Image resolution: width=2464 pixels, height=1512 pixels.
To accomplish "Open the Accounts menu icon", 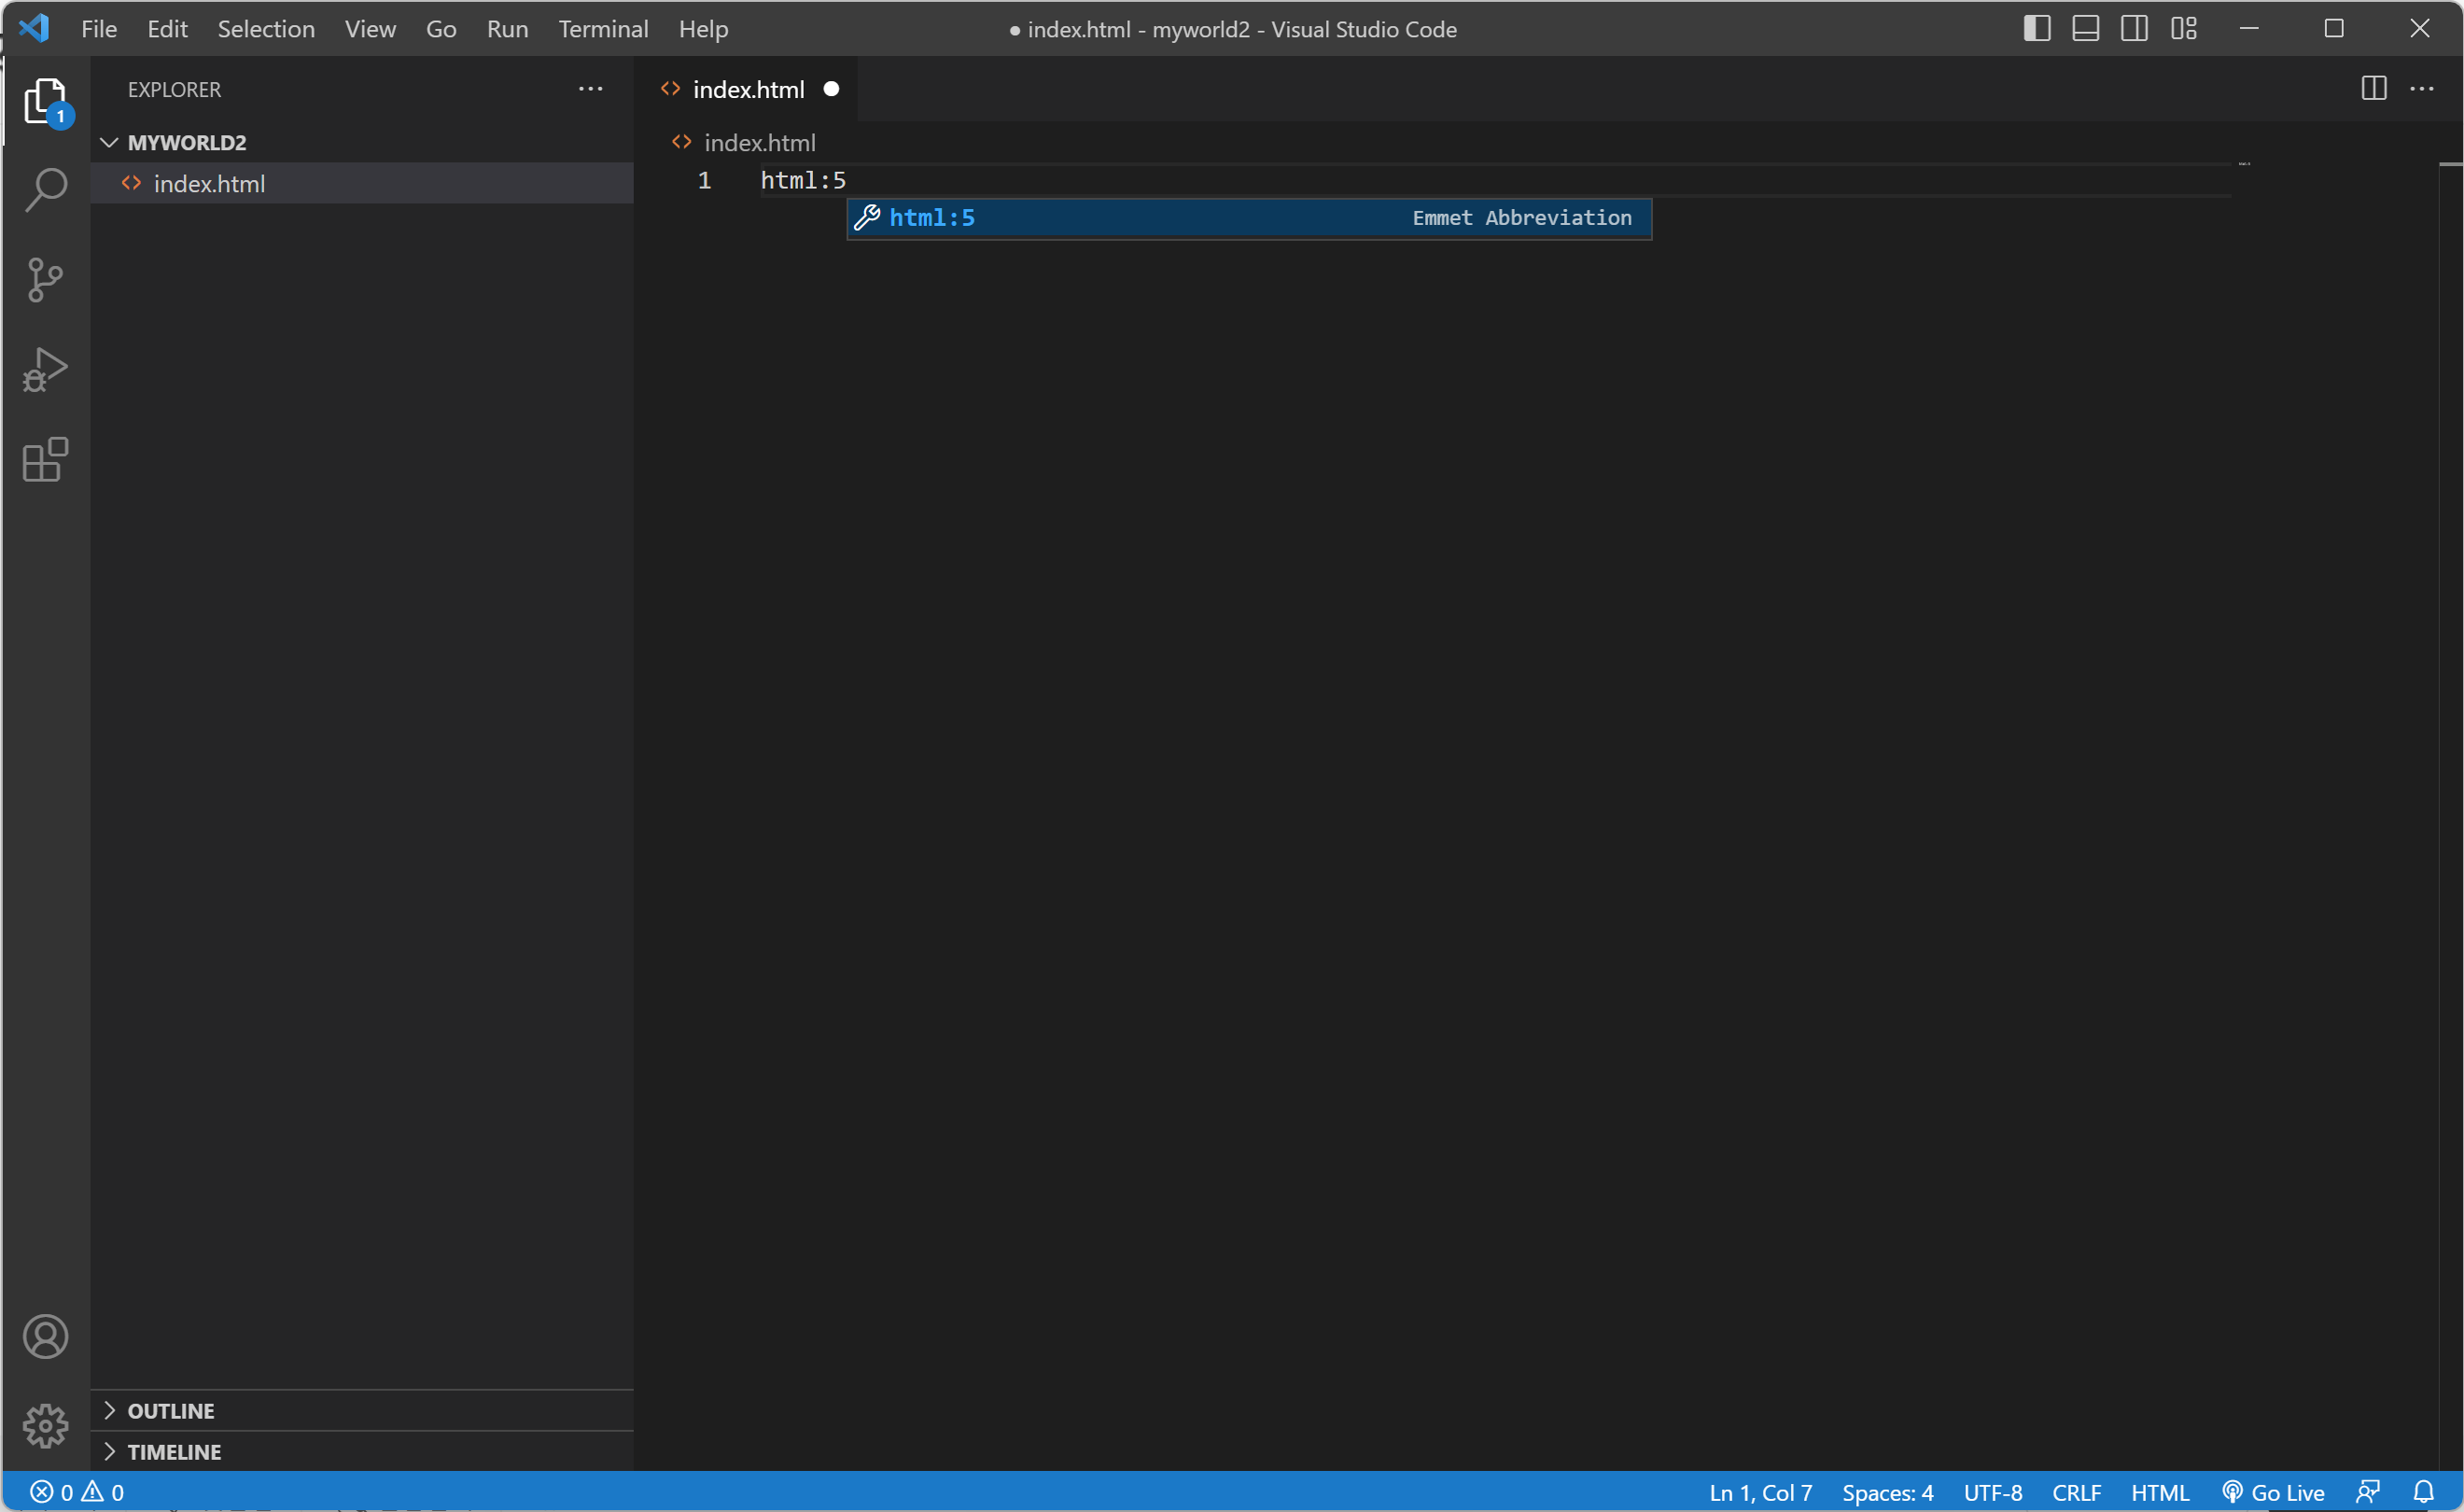I will tap(45, 1336).
